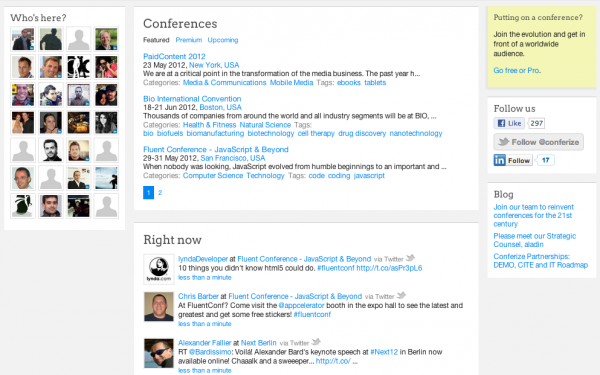Switch to the Premium conferences tab

(x=189, y=40)
